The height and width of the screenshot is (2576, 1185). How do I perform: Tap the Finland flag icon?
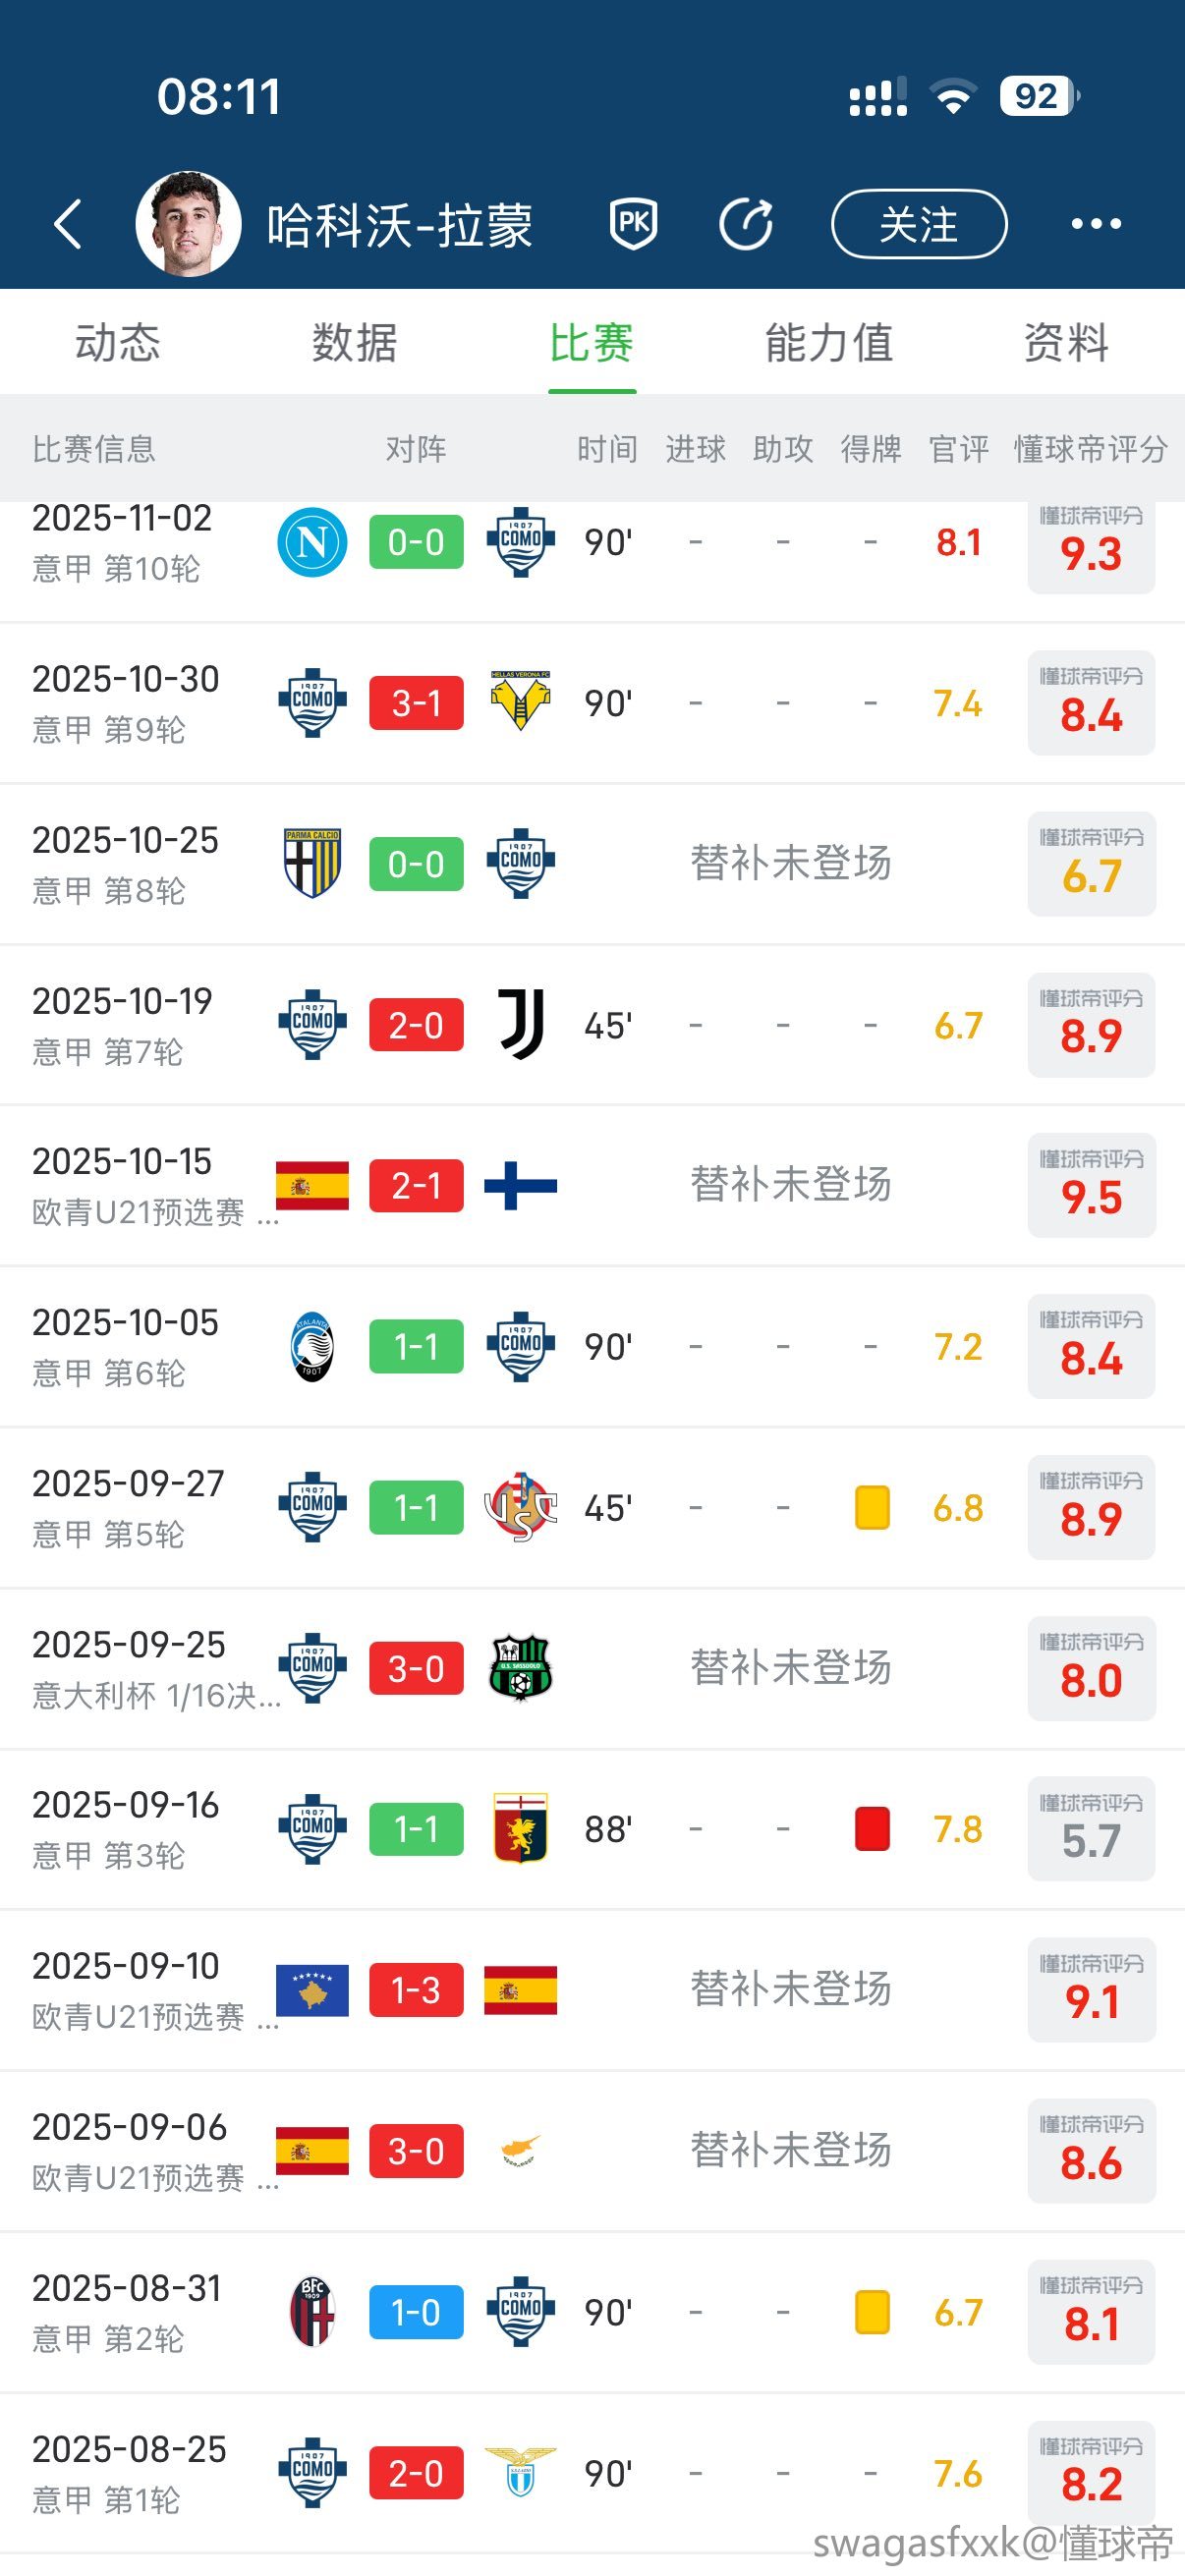(521, 1186)
